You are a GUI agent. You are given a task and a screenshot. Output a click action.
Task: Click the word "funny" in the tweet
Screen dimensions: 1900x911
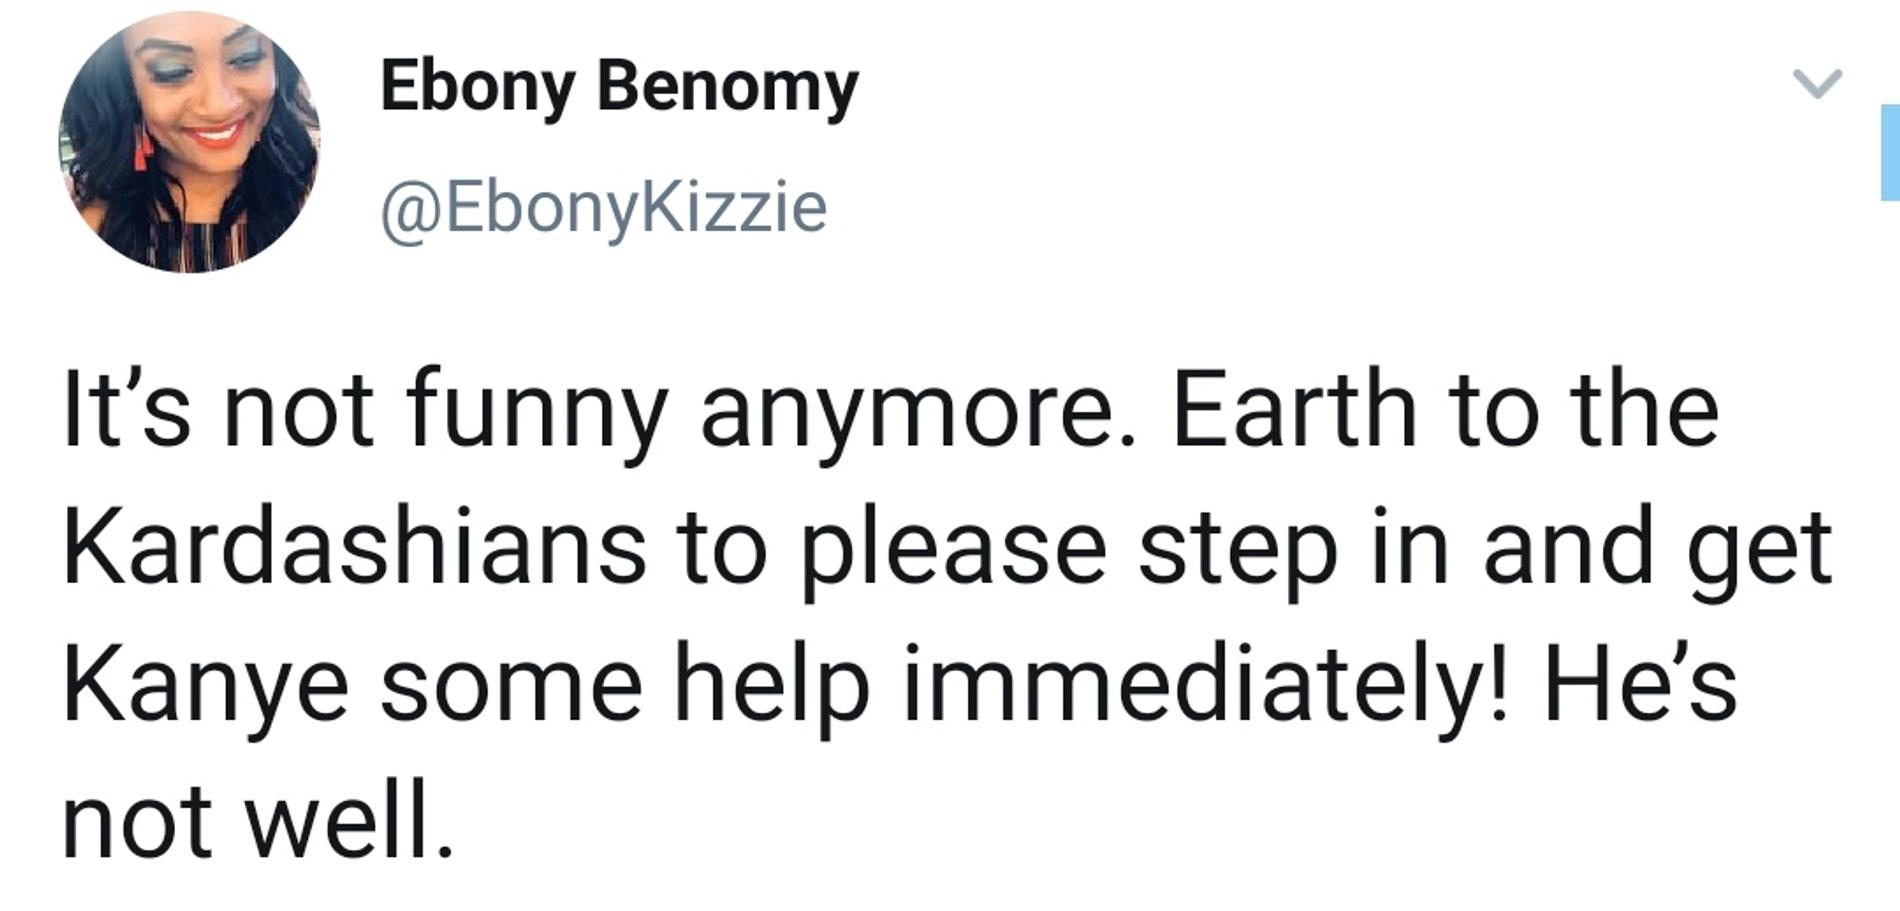pos(537,411)
